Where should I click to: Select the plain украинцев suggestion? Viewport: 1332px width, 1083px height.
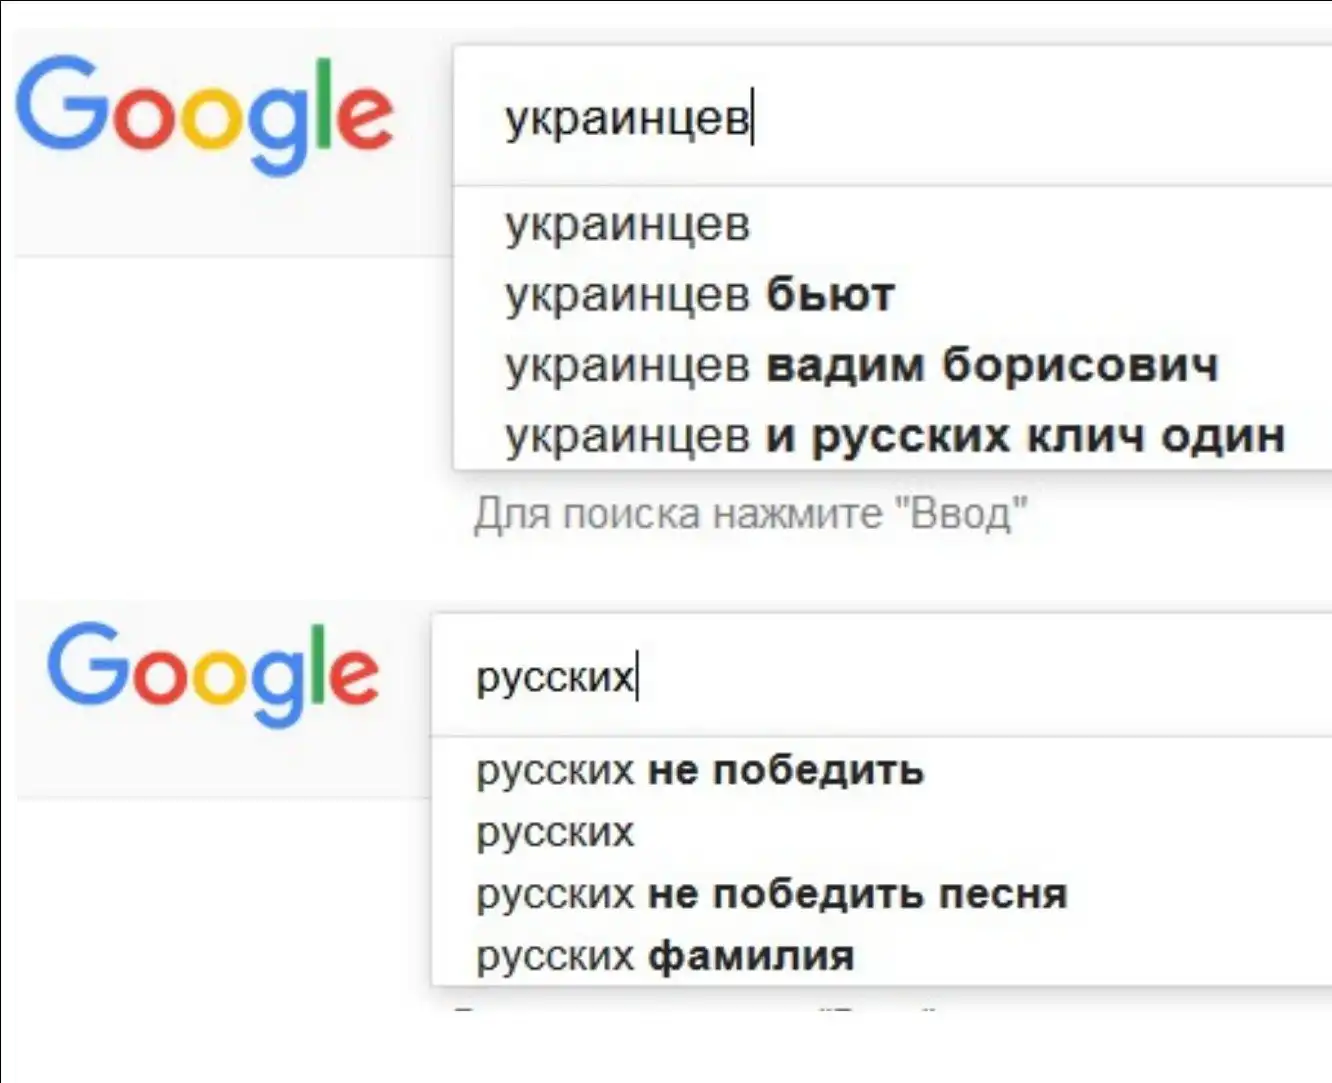(x=627, y=224)
